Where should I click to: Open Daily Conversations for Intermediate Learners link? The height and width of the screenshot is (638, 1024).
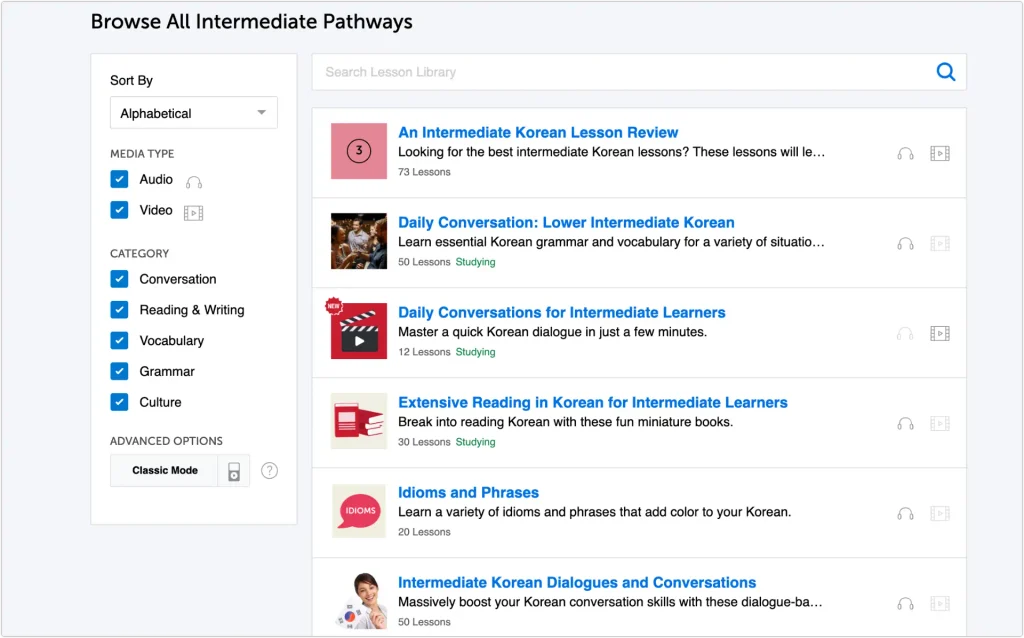pyautogui.click(x=562, y=313)
